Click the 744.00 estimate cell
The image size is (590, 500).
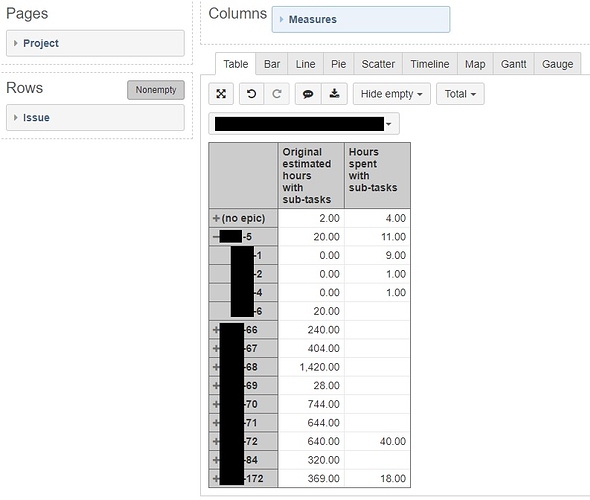(x=312, y=404)
